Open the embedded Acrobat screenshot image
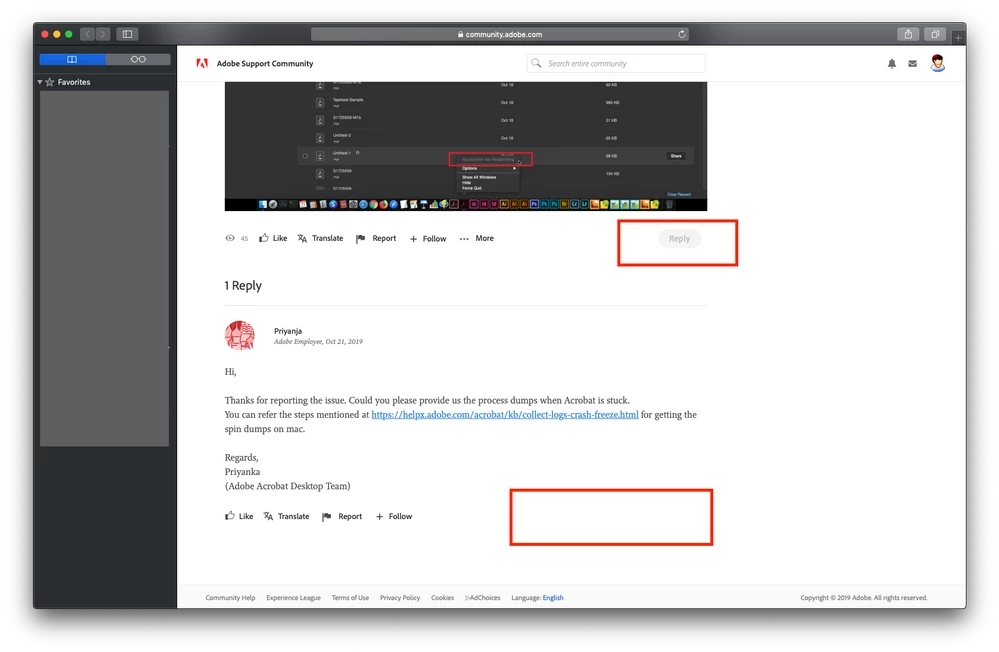The height and width of the screenshot is (652, 999). coord(466,146)
